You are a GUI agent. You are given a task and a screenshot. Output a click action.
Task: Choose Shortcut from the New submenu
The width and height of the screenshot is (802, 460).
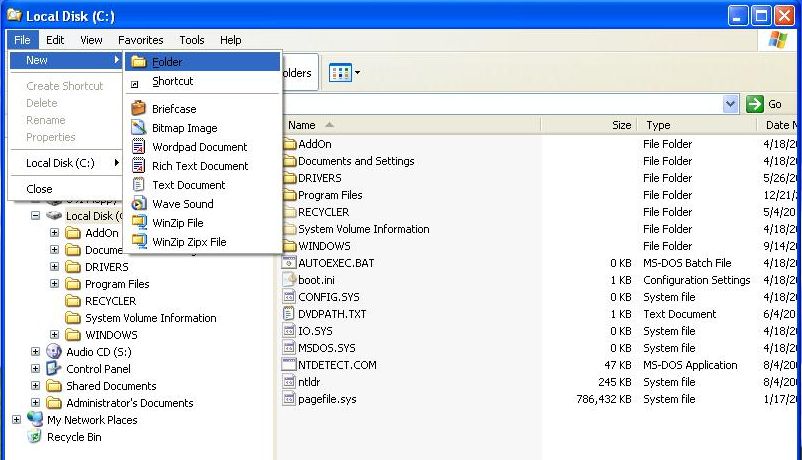pos(172,81)
